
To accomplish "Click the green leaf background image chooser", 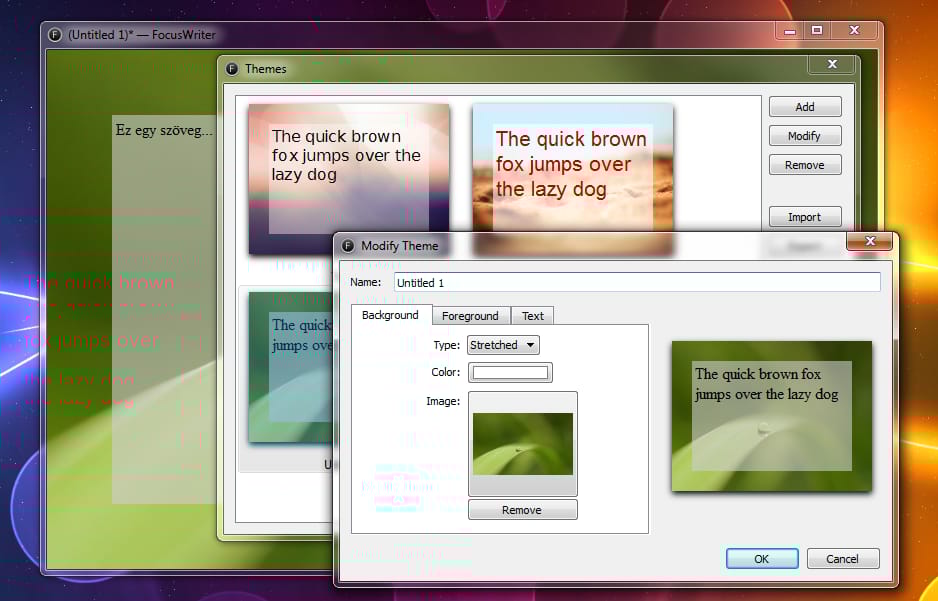I will point(522,444).
